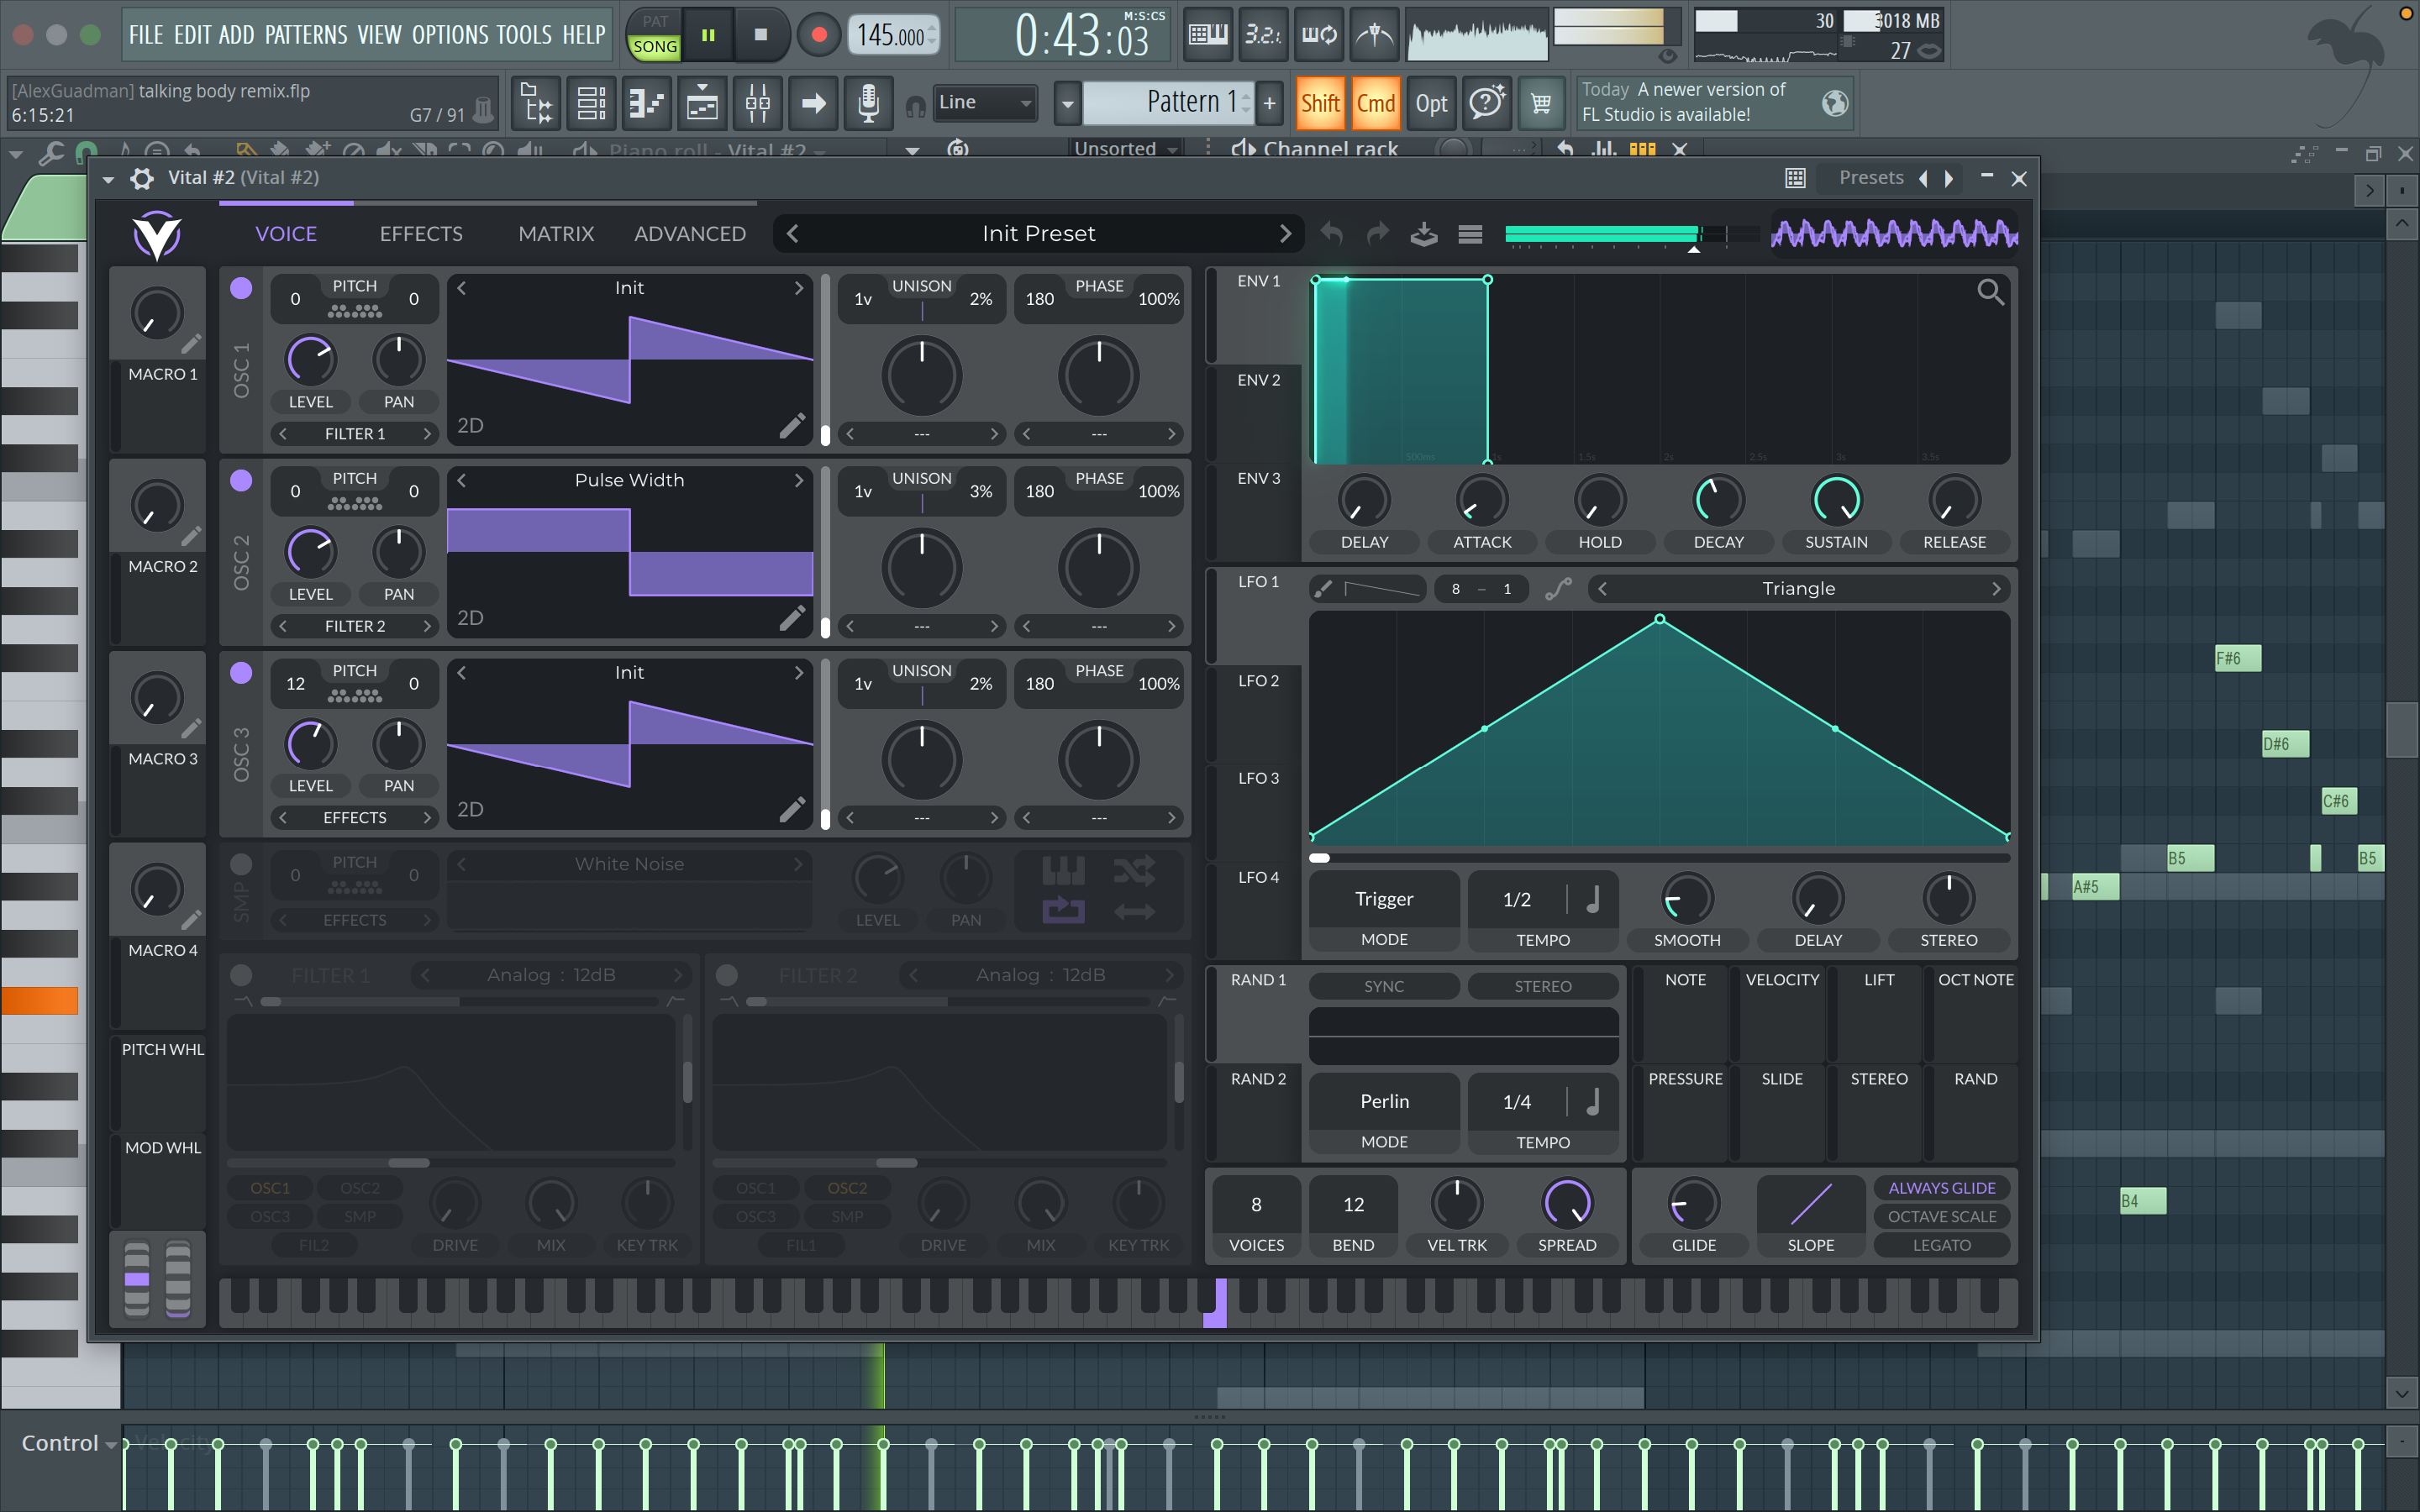Open the TOOLS menu
This screenshot has width=2420, height=1512.
point(523,35)
